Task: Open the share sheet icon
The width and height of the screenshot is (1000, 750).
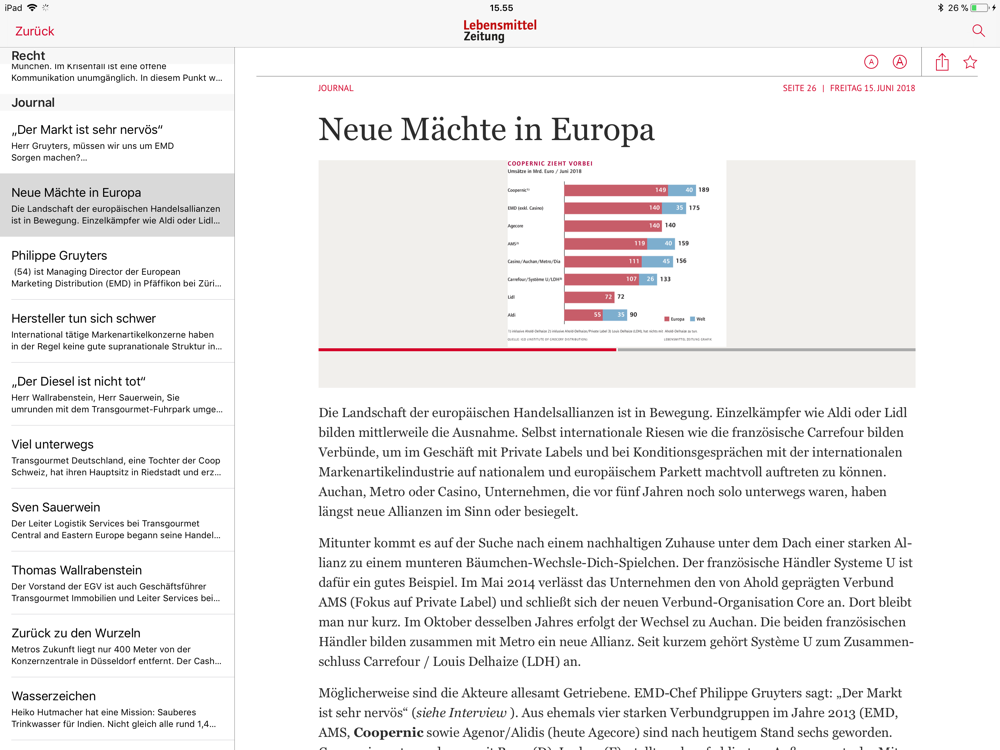Action: [942, 62]
